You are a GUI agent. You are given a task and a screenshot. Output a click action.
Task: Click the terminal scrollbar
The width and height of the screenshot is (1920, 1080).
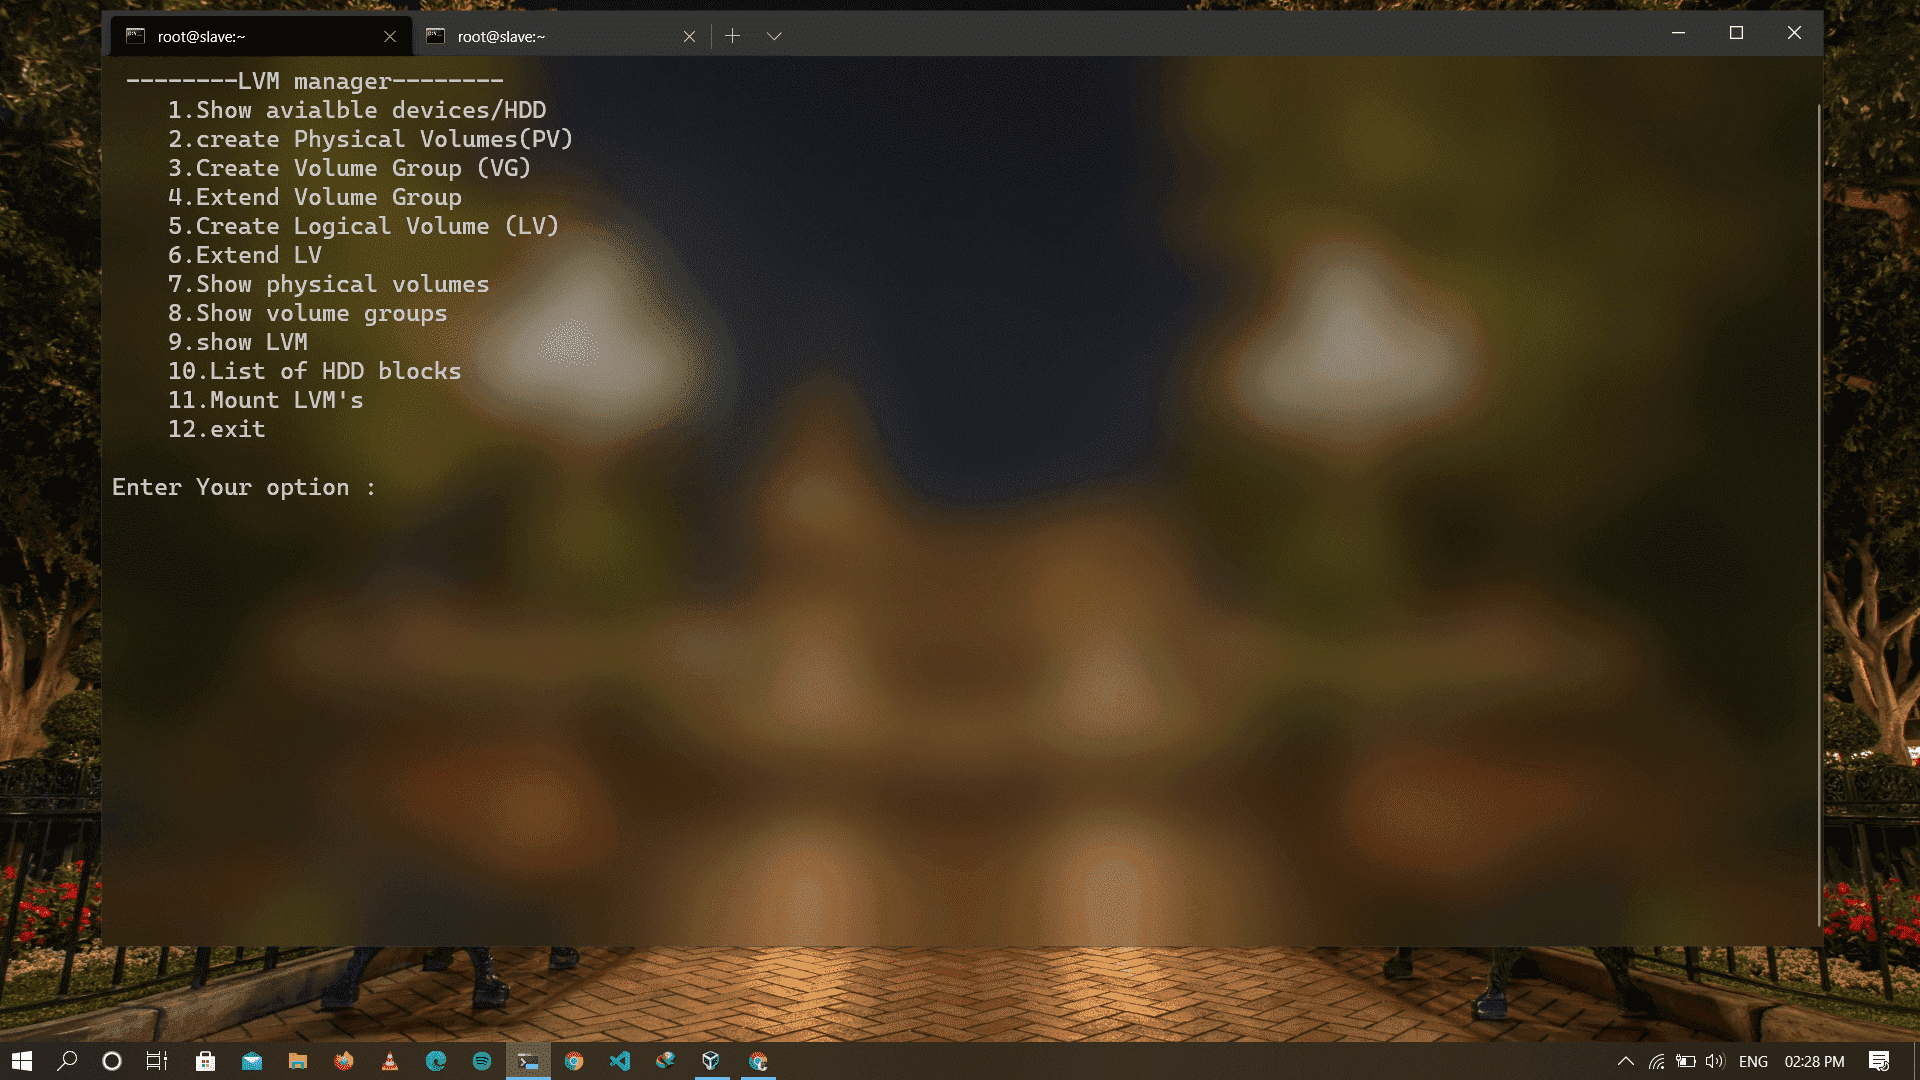[x=1818, y=500]
